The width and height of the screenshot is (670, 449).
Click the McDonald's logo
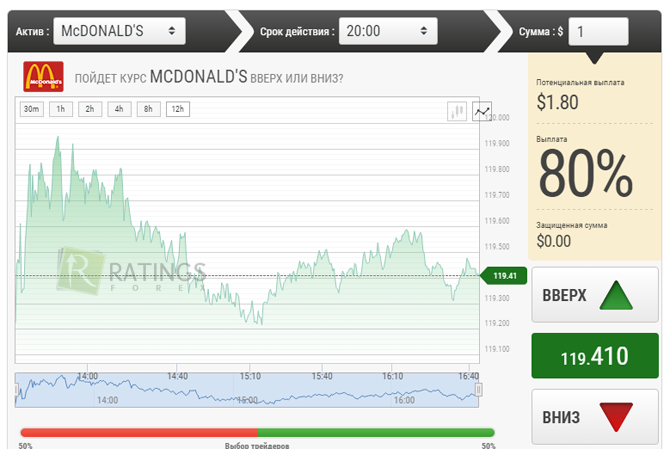[43, 76]
